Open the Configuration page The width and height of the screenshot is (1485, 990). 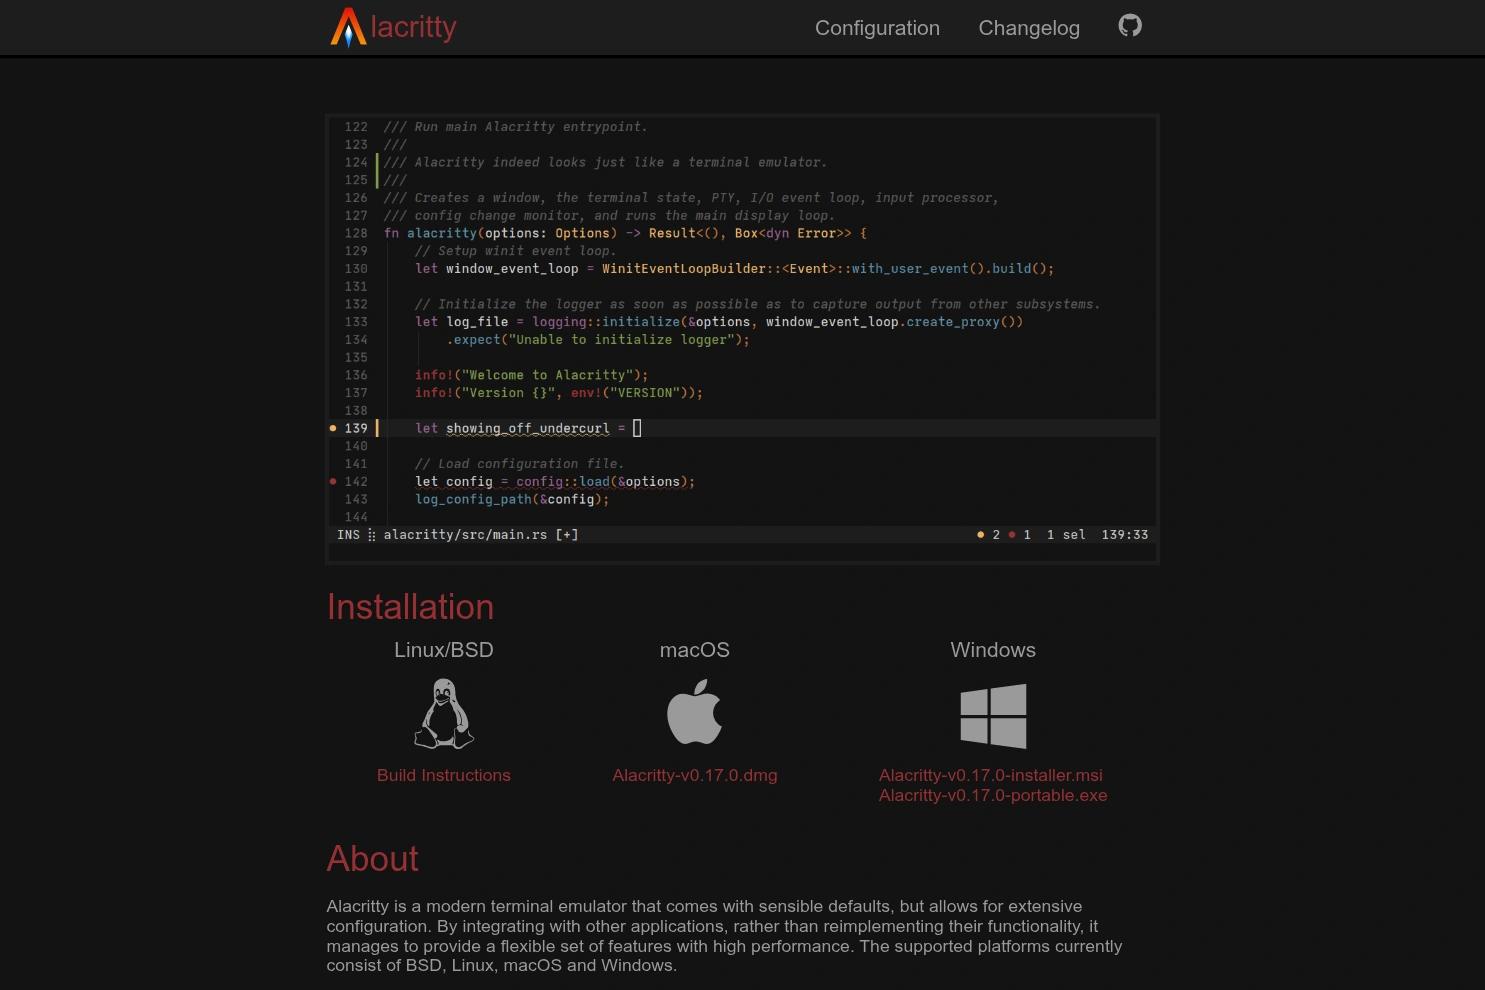(x=877, y=28)
